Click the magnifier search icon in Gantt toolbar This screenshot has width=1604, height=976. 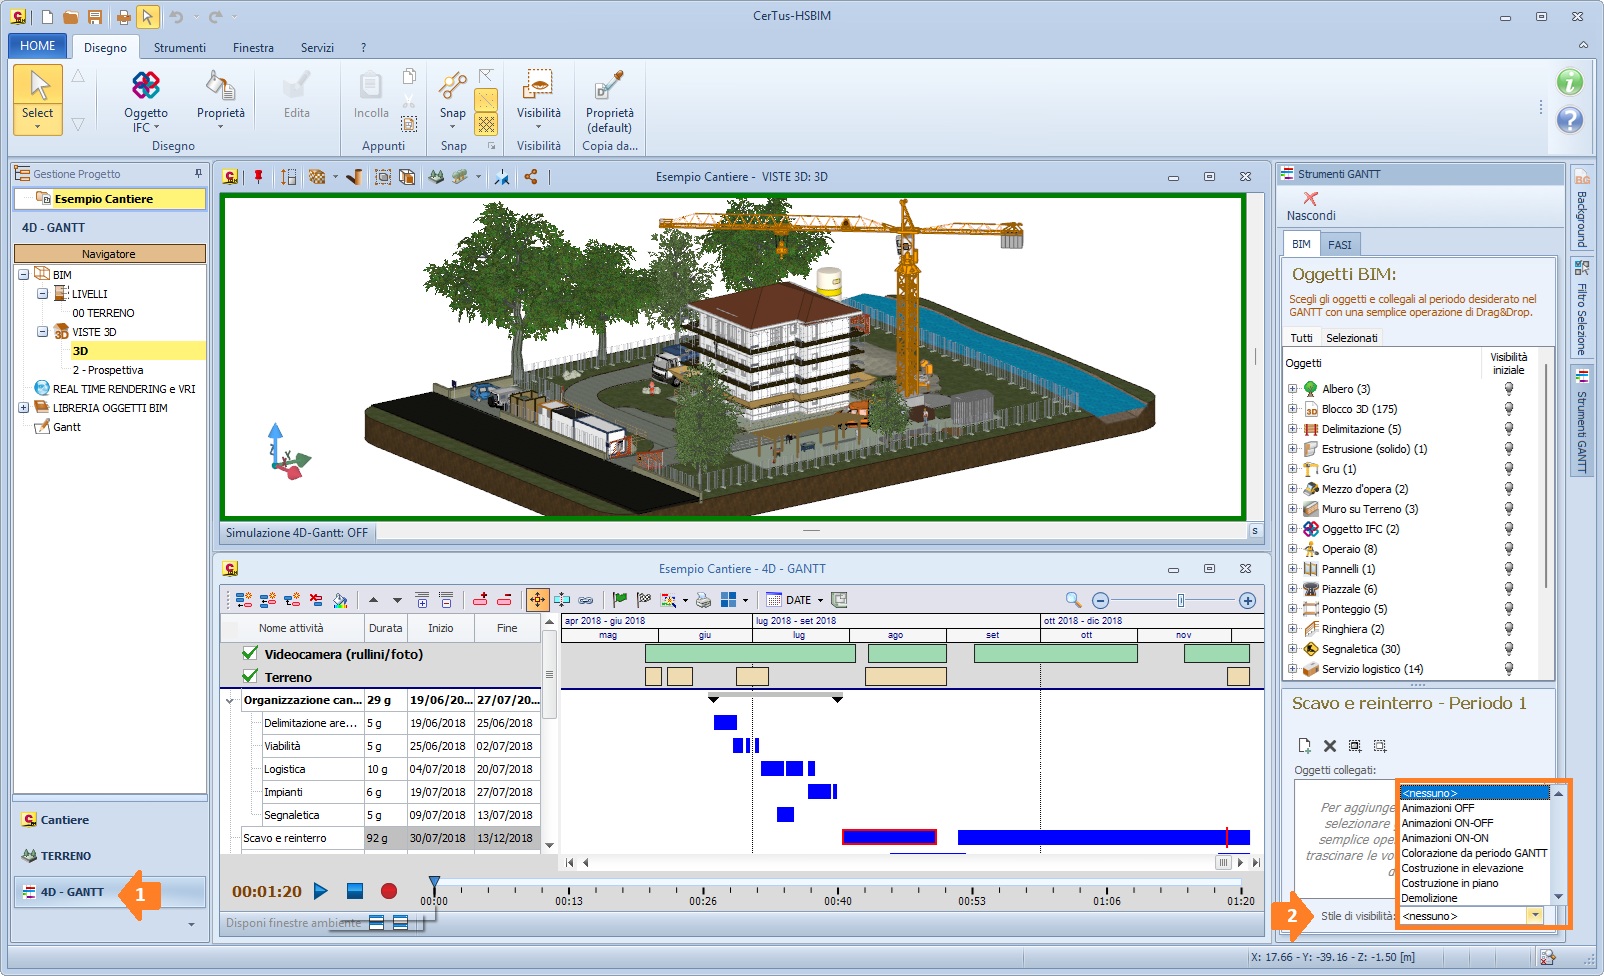(1073, 600)
